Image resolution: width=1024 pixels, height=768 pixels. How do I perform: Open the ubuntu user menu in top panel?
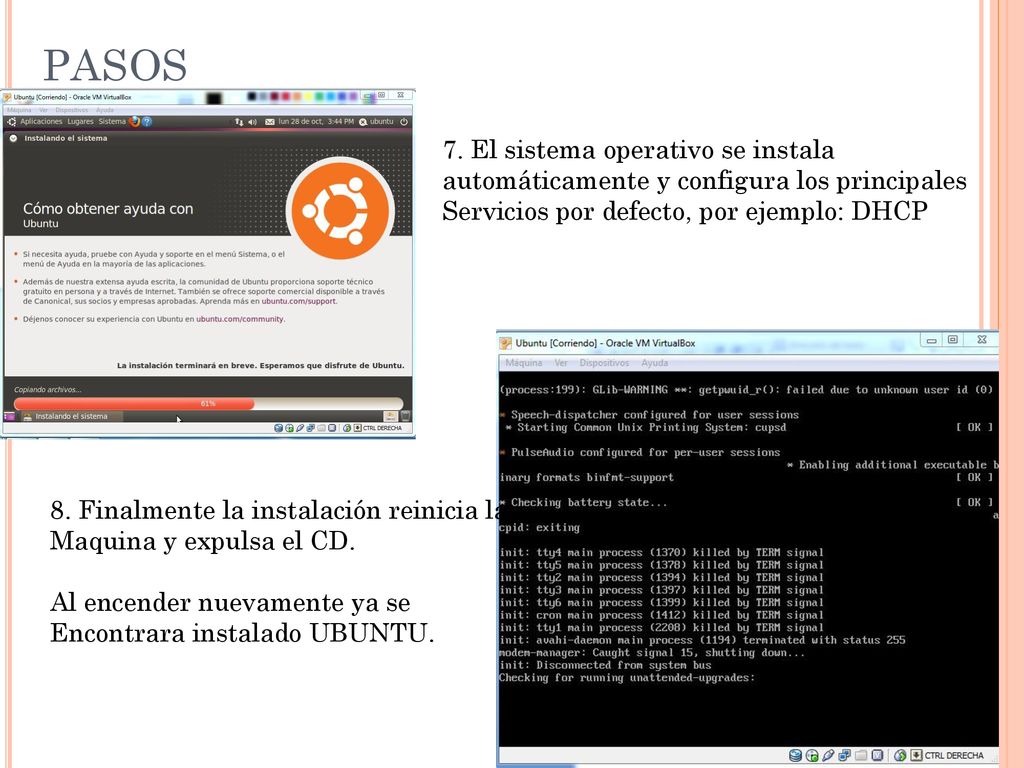376,121
